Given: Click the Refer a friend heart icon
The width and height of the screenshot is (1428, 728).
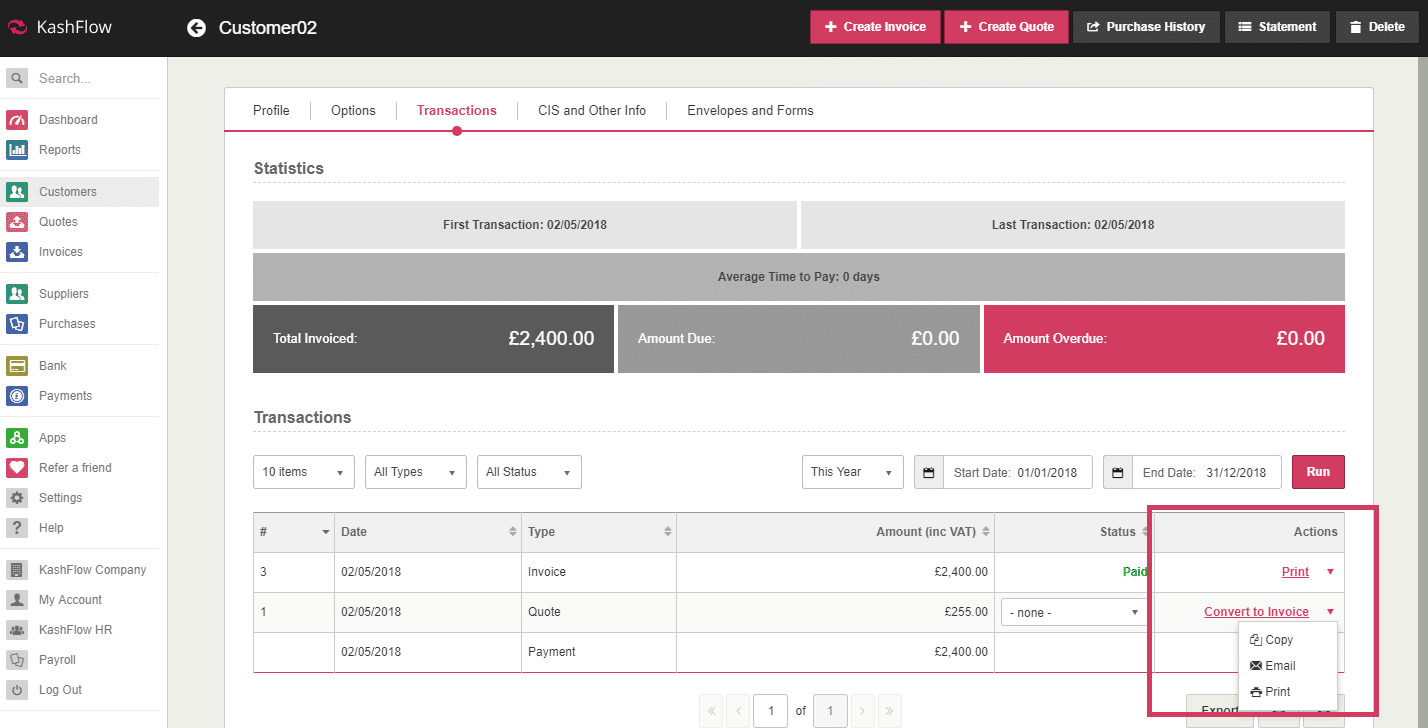Looking at the screenshot, I should 17,468.
